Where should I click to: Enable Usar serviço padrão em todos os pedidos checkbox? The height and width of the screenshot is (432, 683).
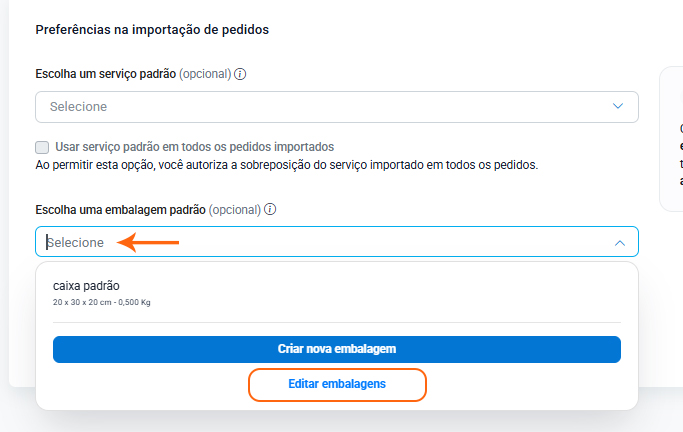coord(42,147)
